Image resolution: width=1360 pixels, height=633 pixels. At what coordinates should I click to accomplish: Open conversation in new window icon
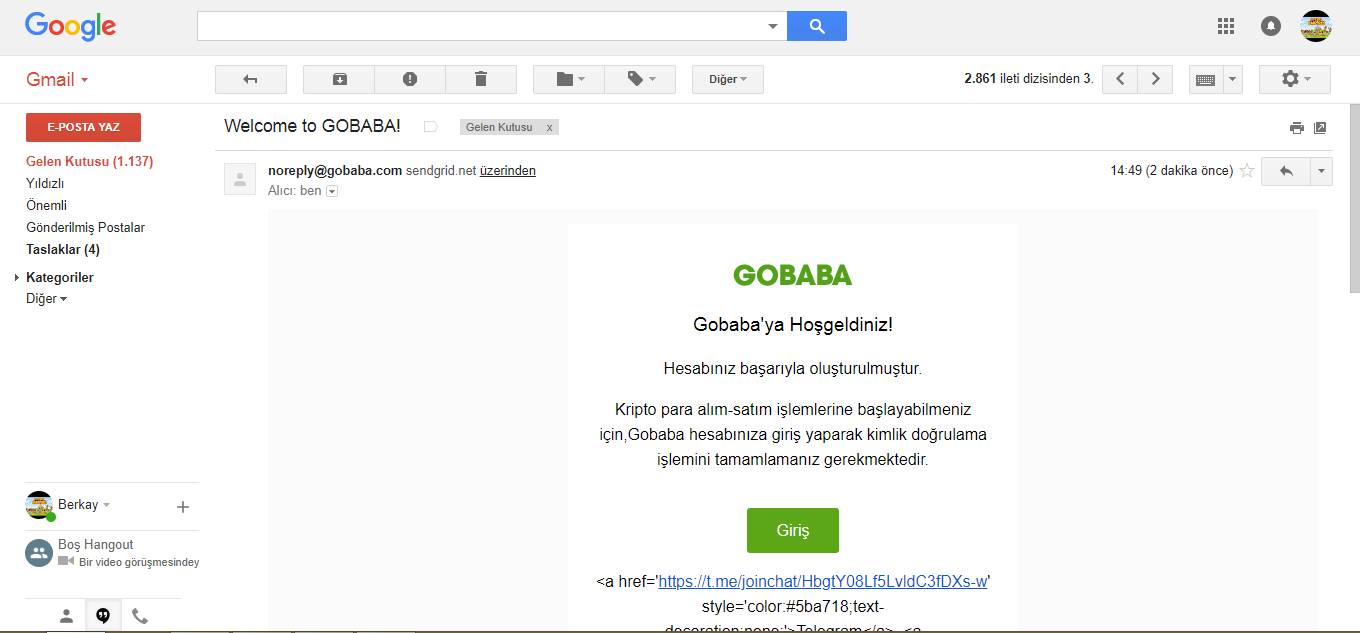pos(1320,127)
